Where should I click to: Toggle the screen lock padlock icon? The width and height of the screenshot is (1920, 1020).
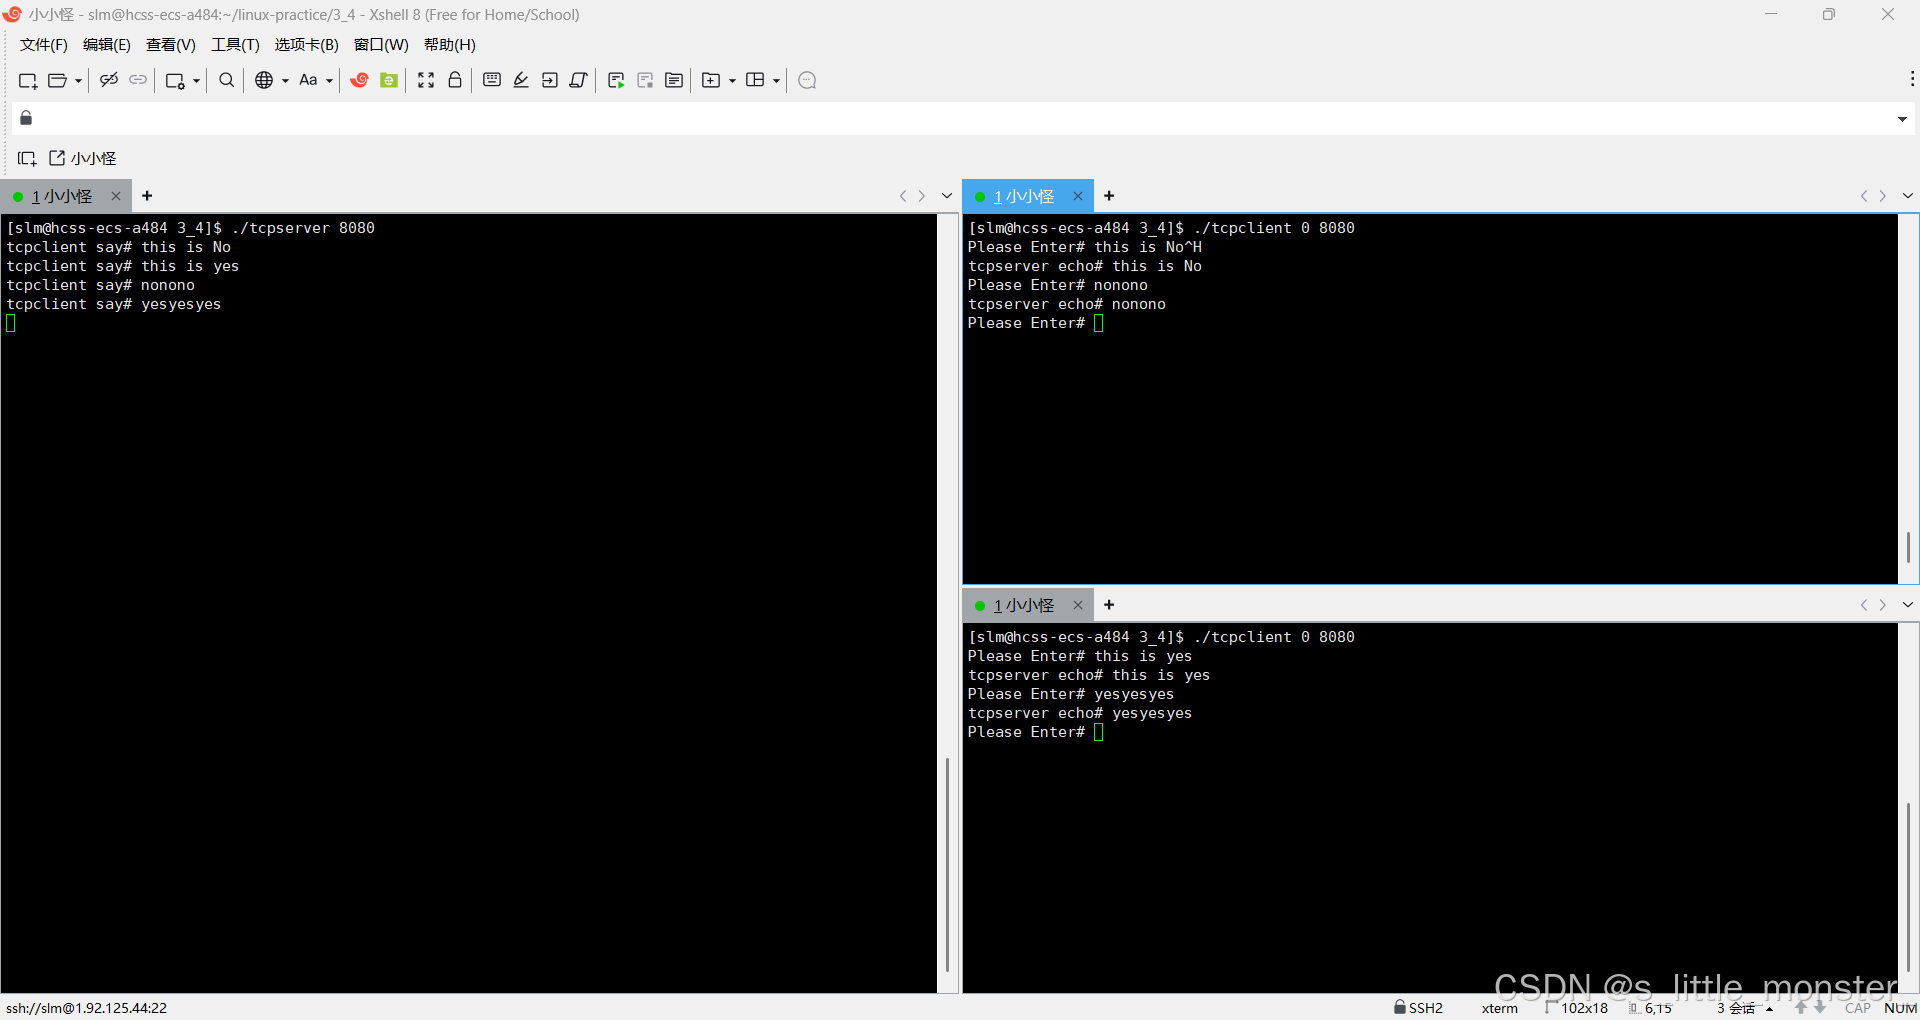click(x=455, y=80)
